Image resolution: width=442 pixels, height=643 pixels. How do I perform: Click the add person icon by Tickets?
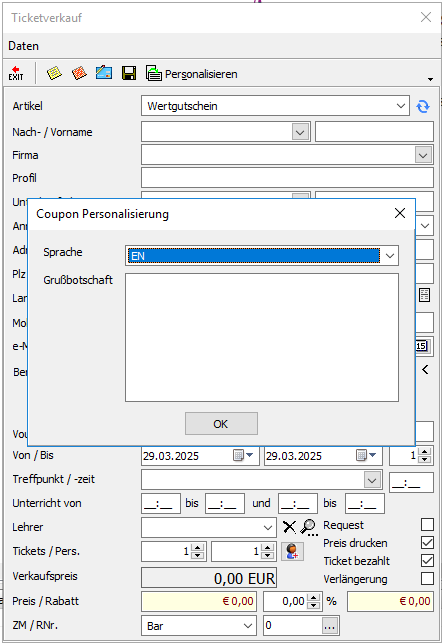pos(292,551)
